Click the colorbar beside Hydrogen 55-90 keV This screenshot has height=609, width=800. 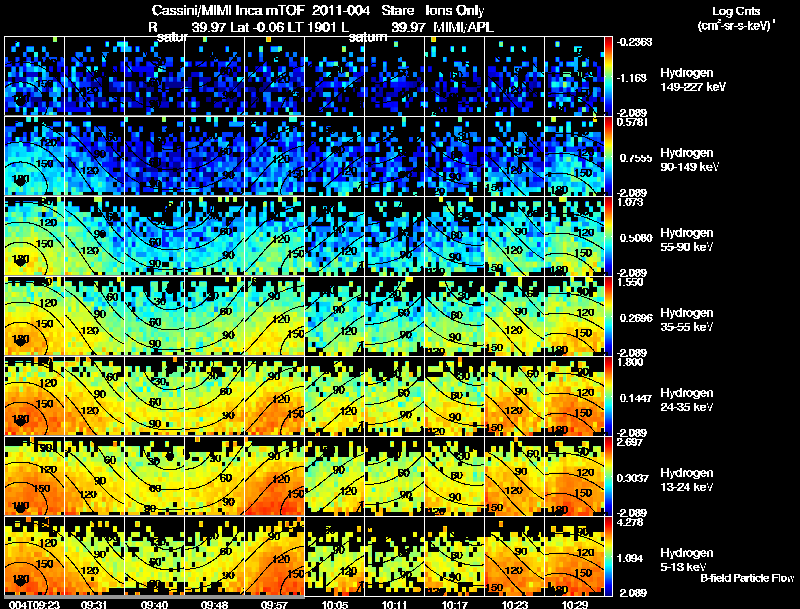click(x=608, y=236)
